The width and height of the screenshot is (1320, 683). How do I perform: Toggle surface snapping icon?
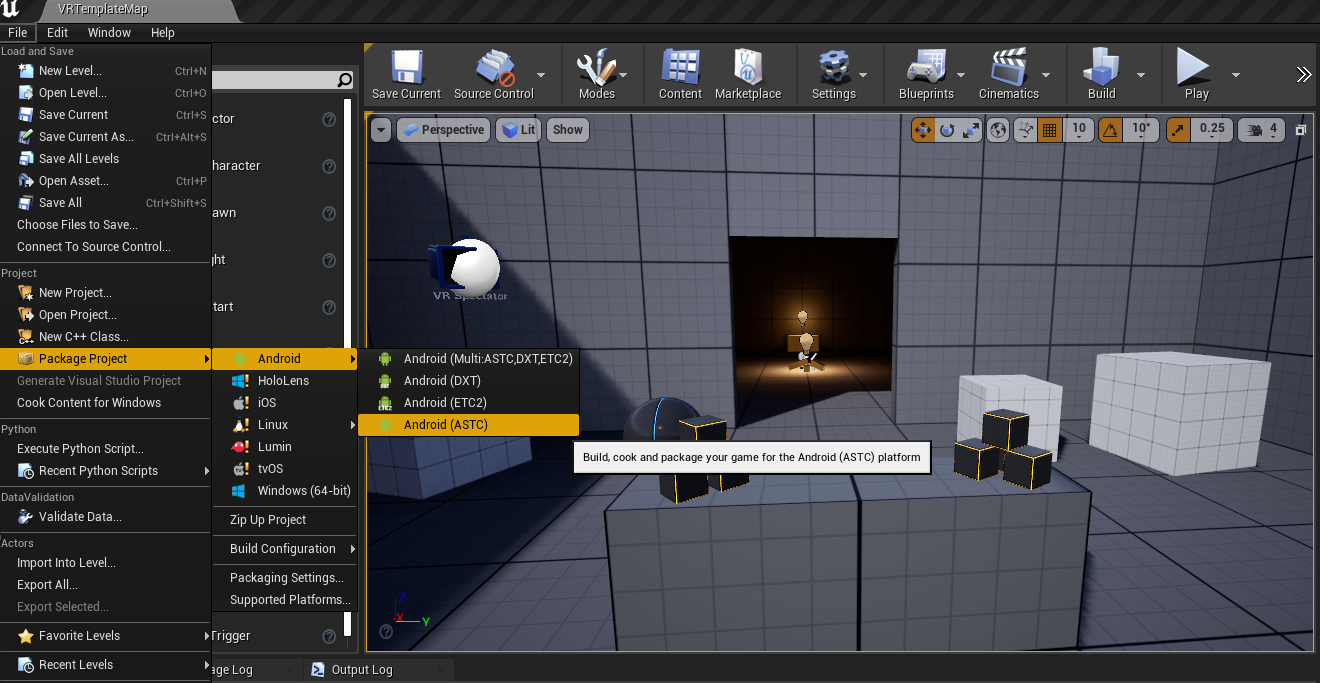[1026, 130]
